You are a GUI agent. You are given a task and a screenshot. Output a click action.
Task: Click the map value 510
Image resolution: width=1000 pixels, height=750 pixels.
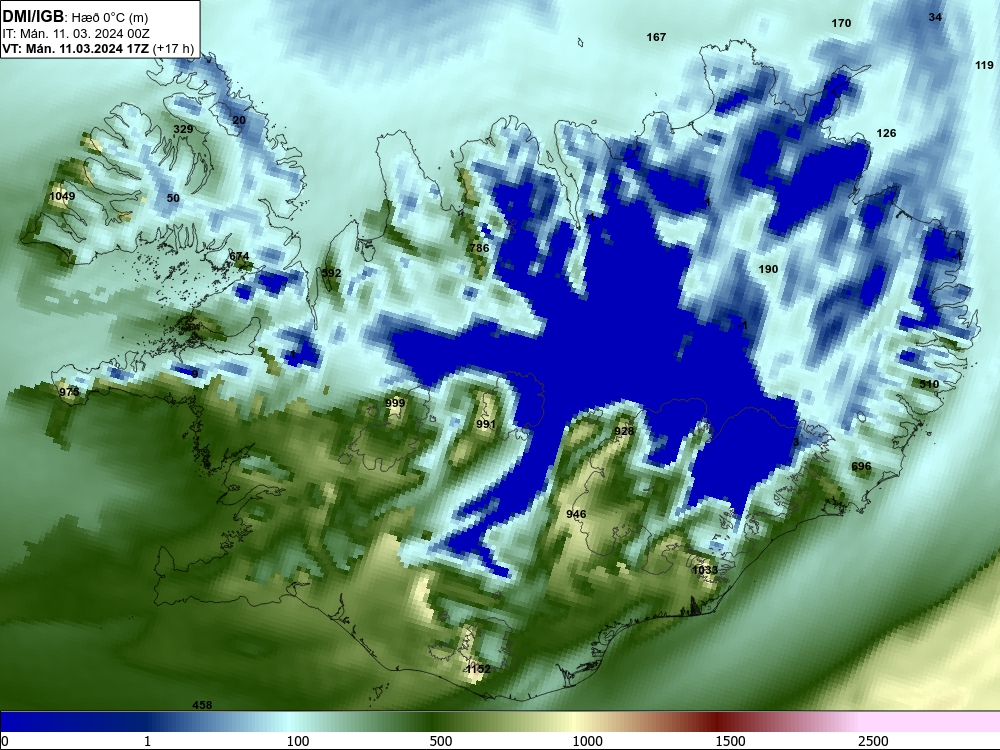point(929,384)
